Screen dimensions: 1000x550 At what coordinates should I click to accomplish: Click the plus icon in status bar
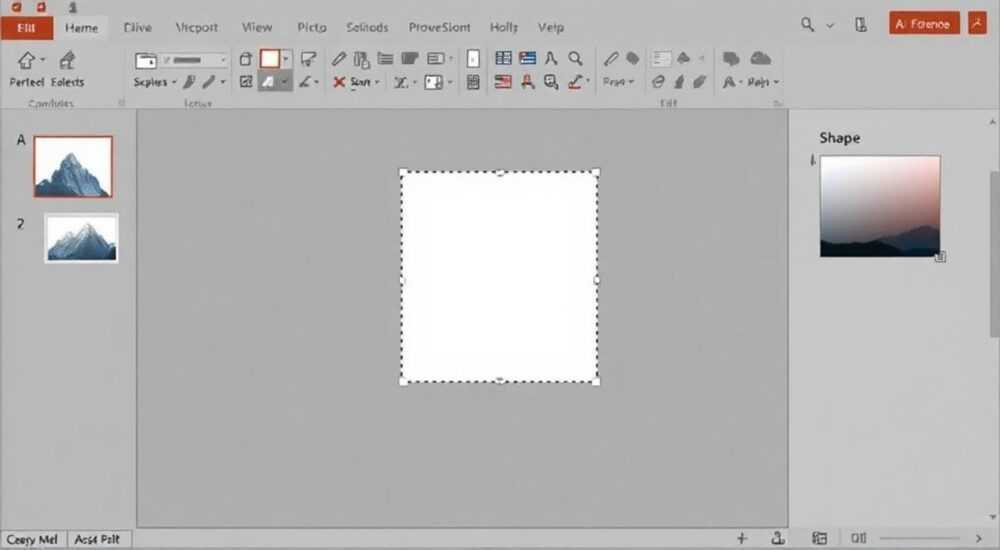742,539
